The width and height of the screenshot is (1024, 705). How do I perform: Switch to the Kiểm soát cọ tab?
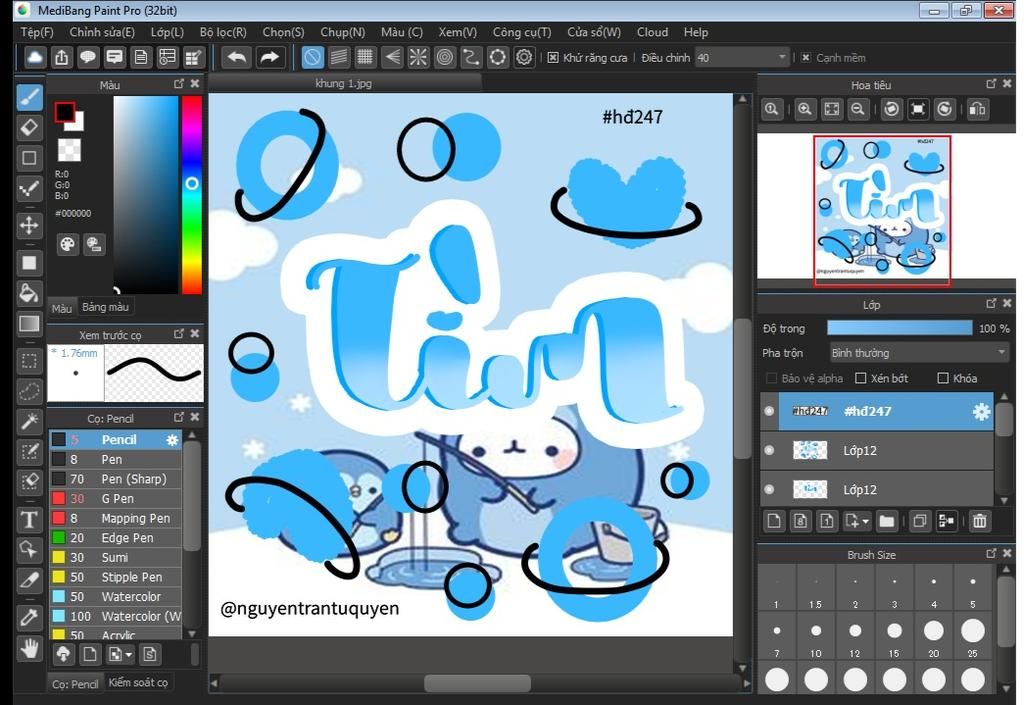(138, 683)
